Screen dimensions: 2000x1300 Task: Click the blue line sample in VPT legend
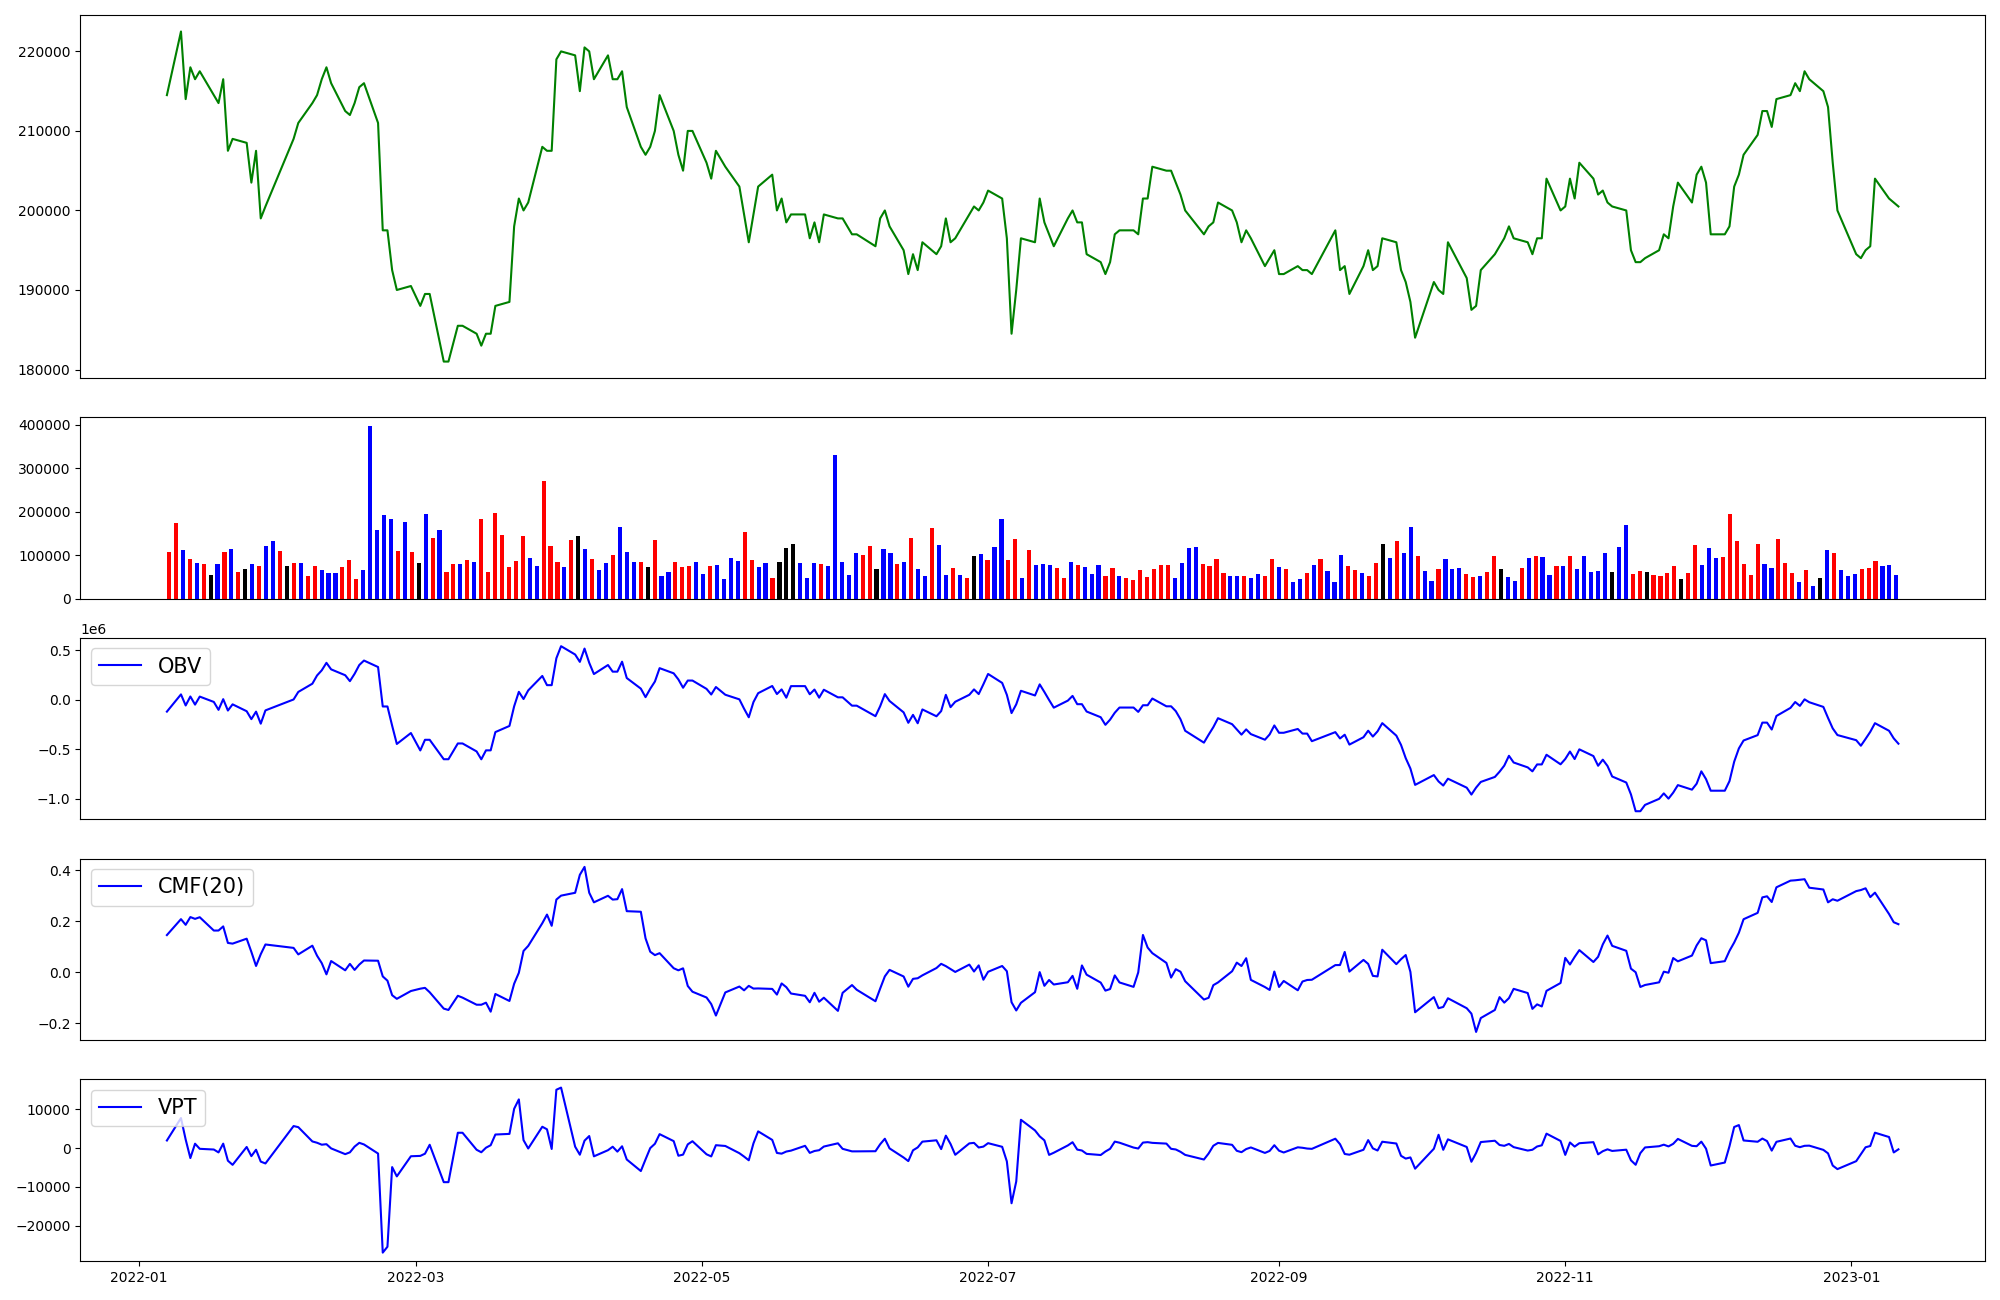(x=120, y=1107)
